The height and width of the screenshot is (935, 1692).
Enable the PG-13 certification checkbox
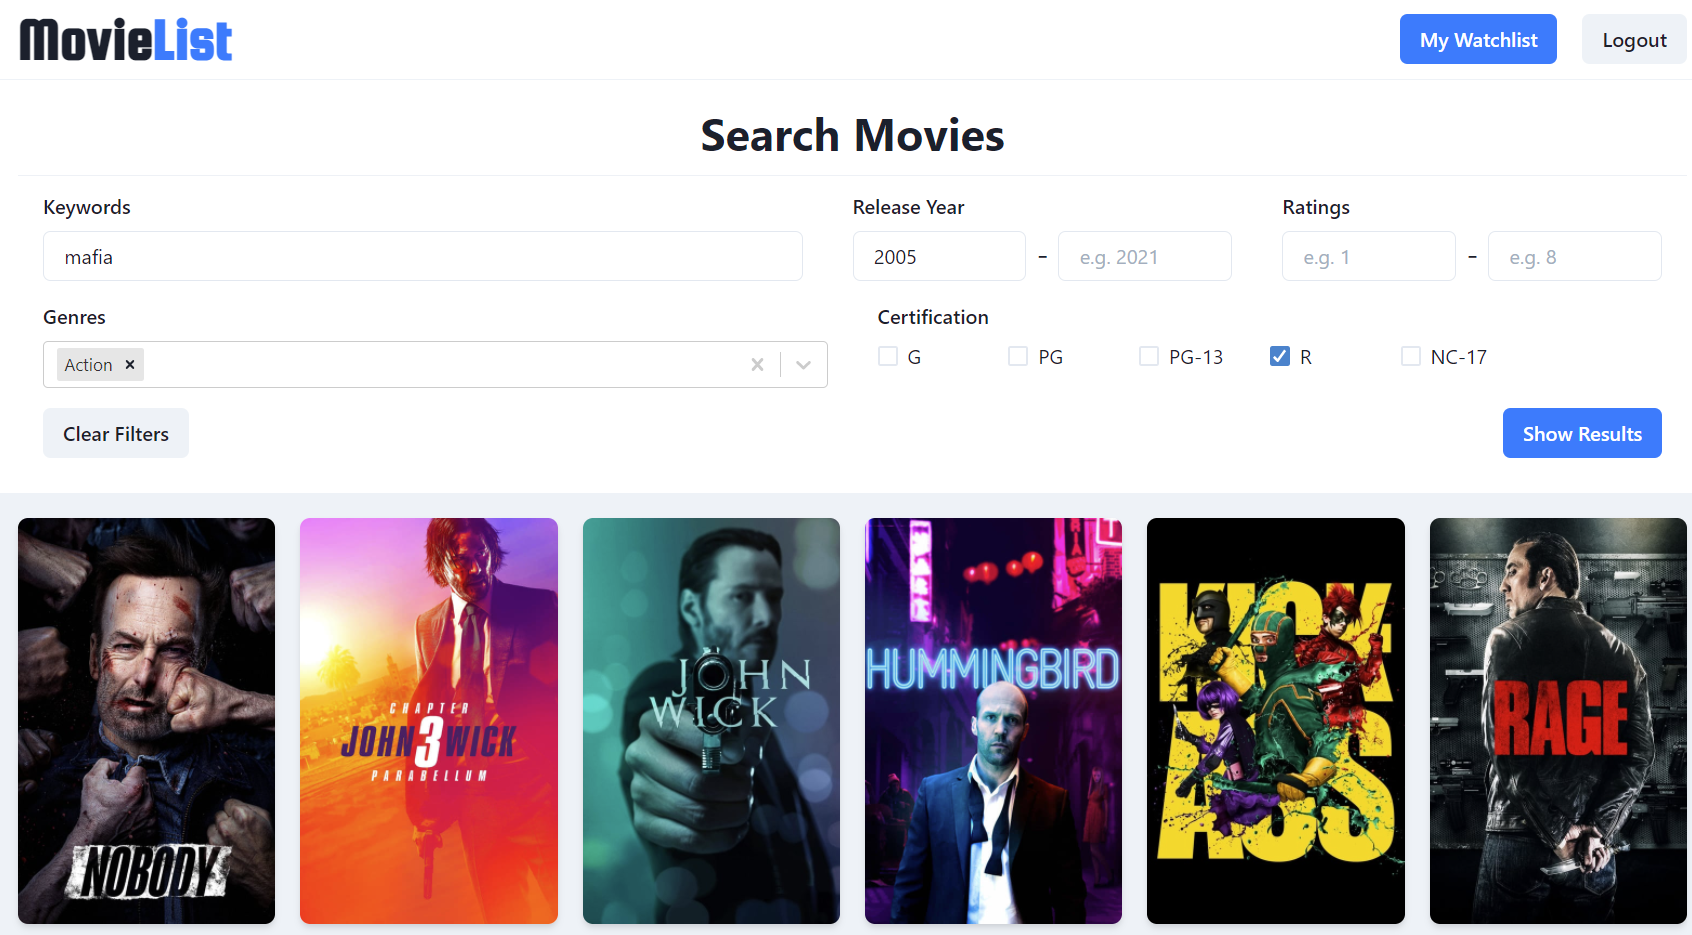(1149, 356)
